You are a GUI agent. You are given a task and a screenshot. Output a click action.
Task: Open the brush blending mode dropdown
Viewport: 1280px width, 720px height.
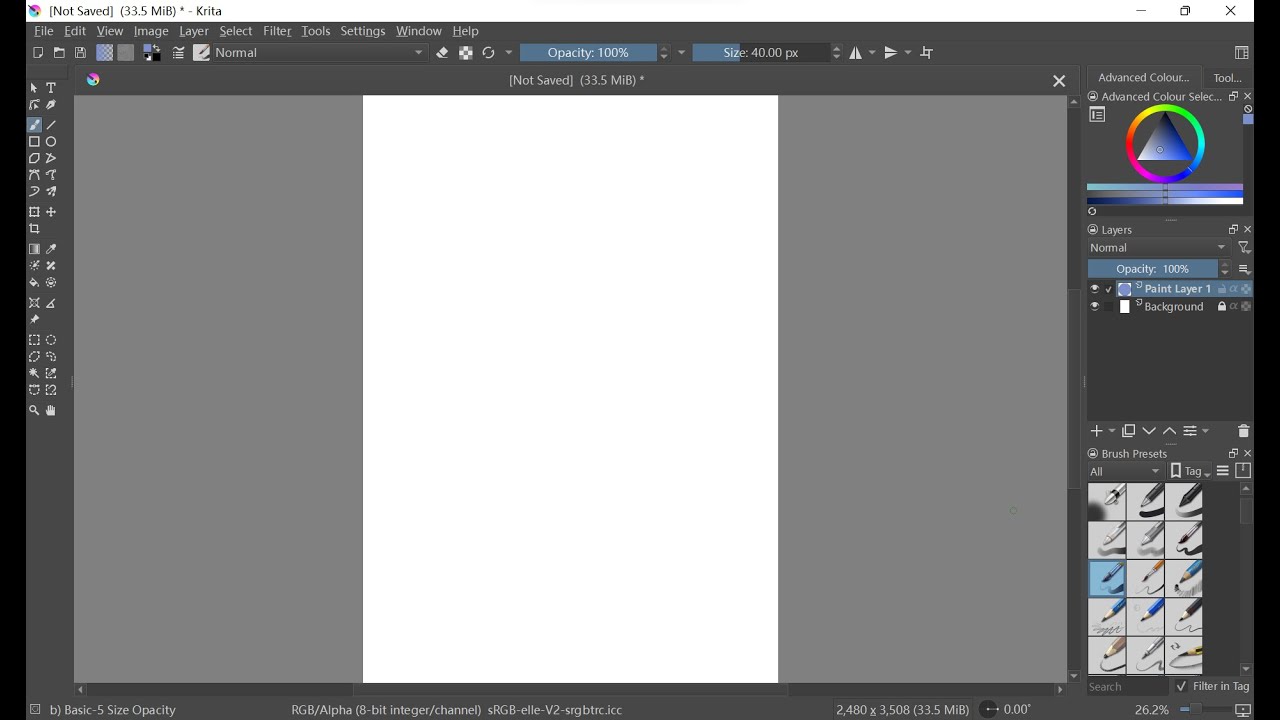[x=321, y=53]
